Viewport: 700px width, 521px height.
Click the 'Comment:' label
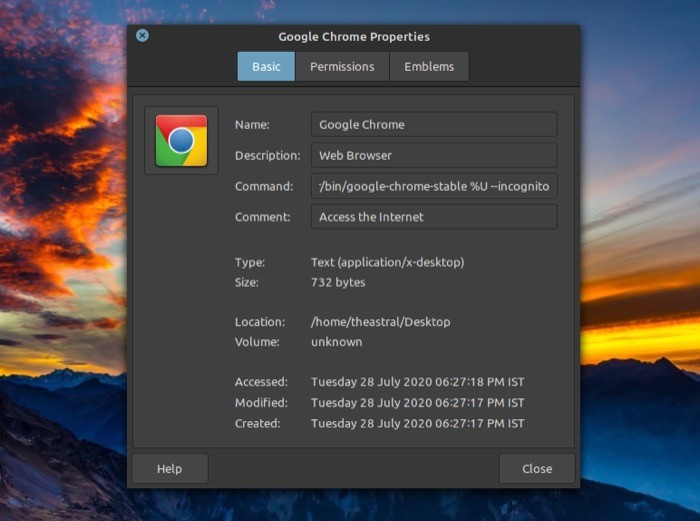(262, 217)
